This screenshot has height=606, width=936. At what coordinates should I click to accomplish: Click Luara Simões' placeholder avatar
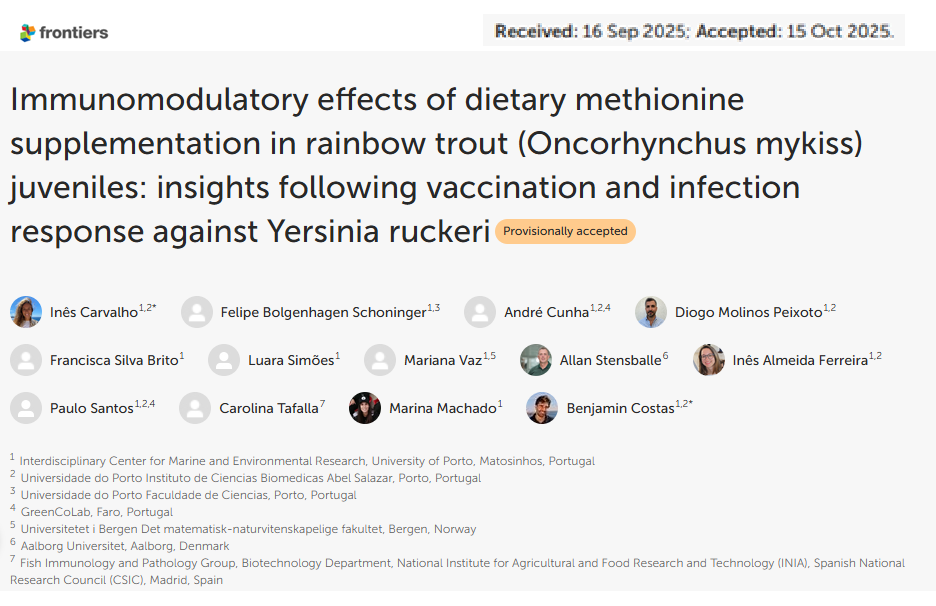224,360
